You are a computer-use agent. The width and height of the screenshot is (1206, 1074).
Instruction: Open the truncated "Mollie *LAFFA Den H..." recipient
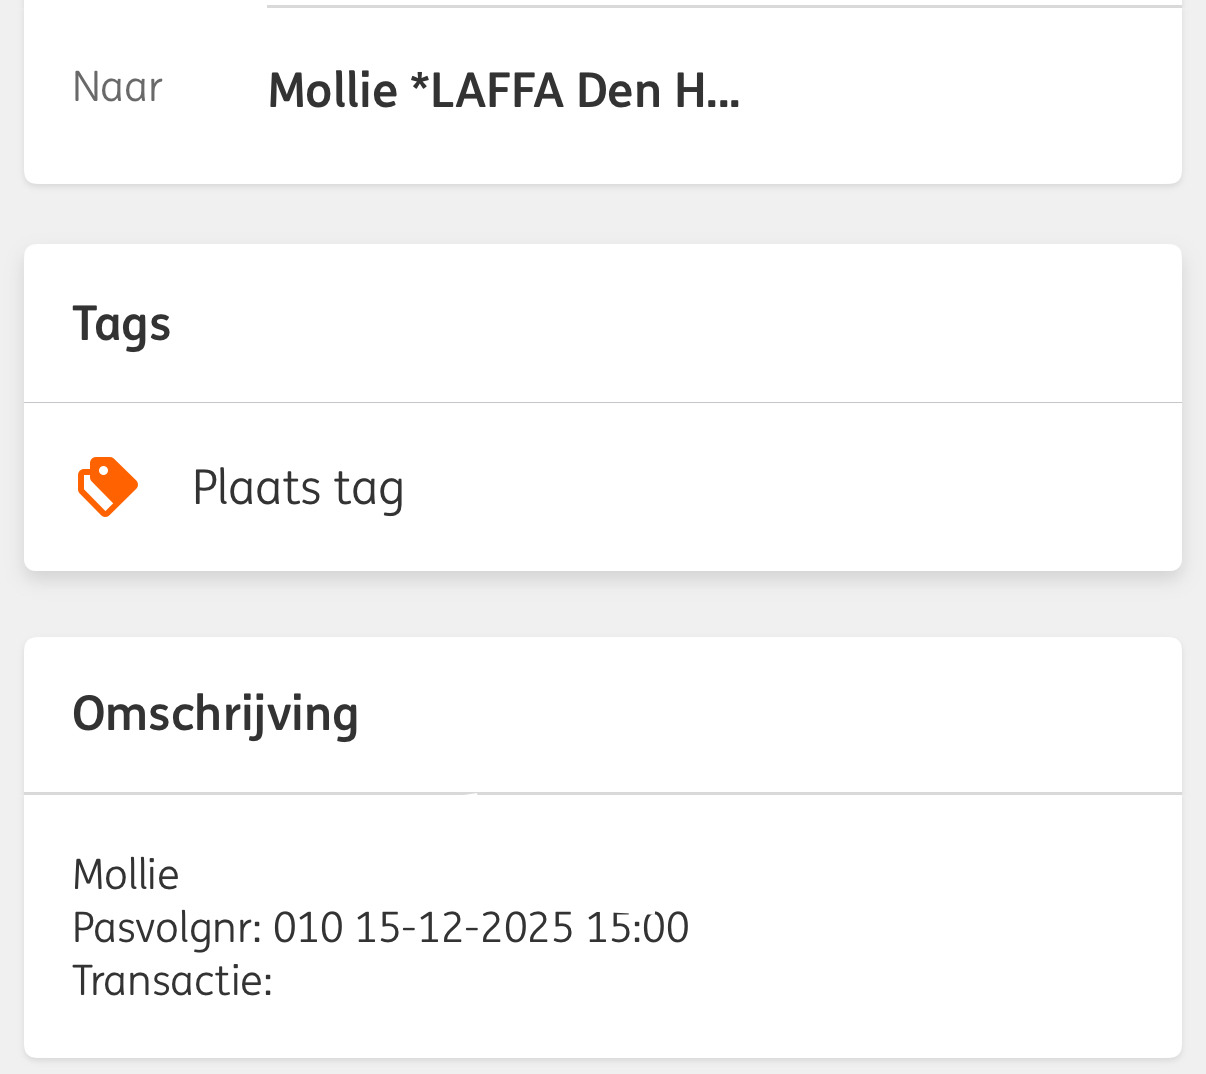(x=503, y=91)
